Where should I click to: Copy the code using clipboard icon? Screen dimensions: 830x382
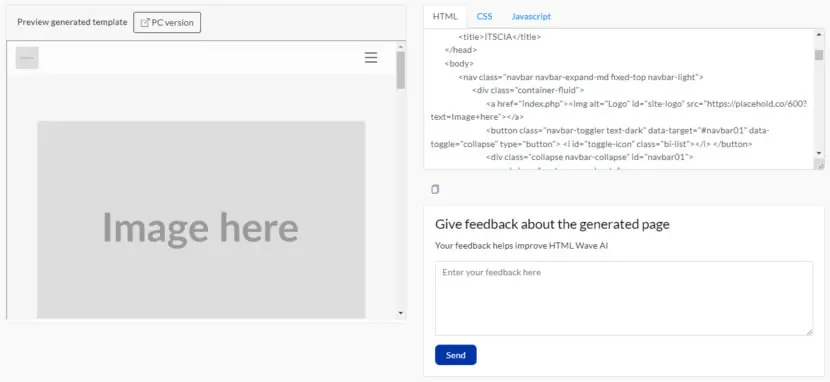[435, 189]
